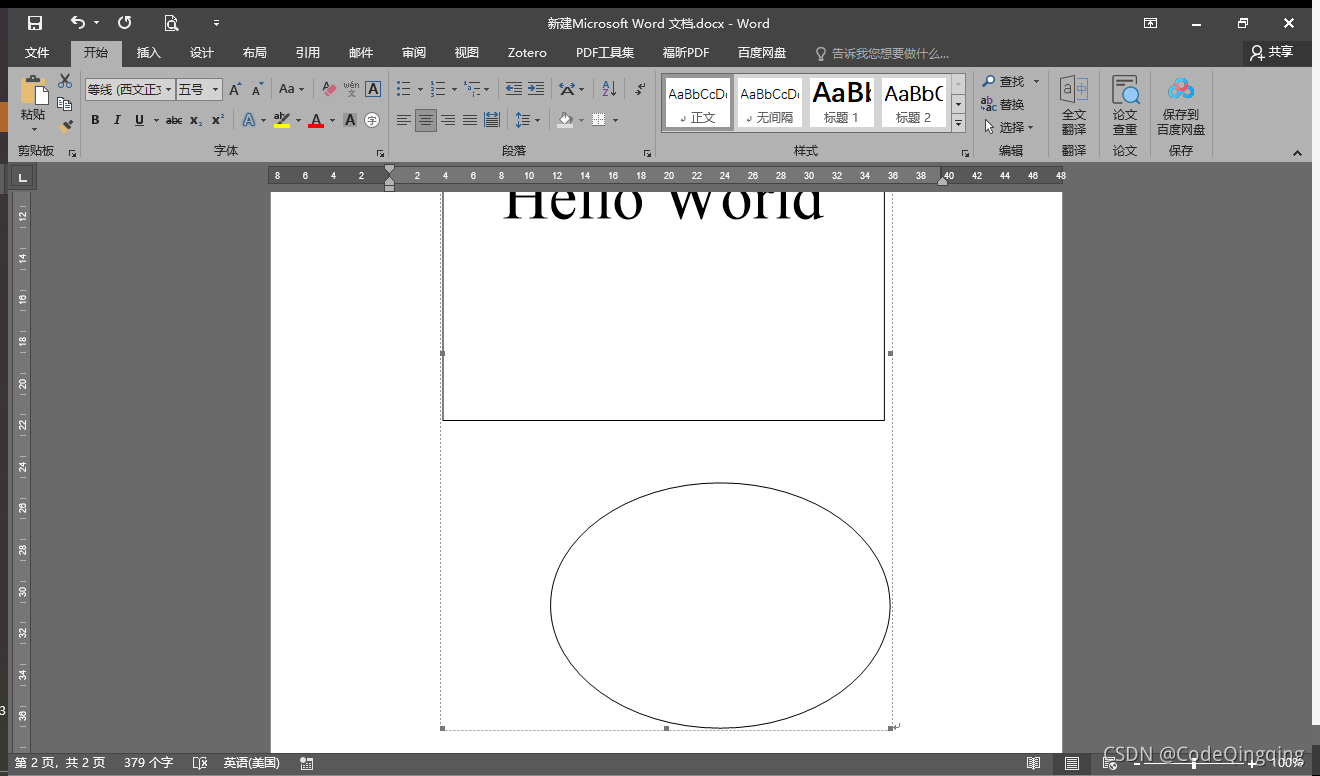This screenshot has width=1320, height=776.
Task: Open print preview from the quick access toolbar
Action: (x=171, y=23)
